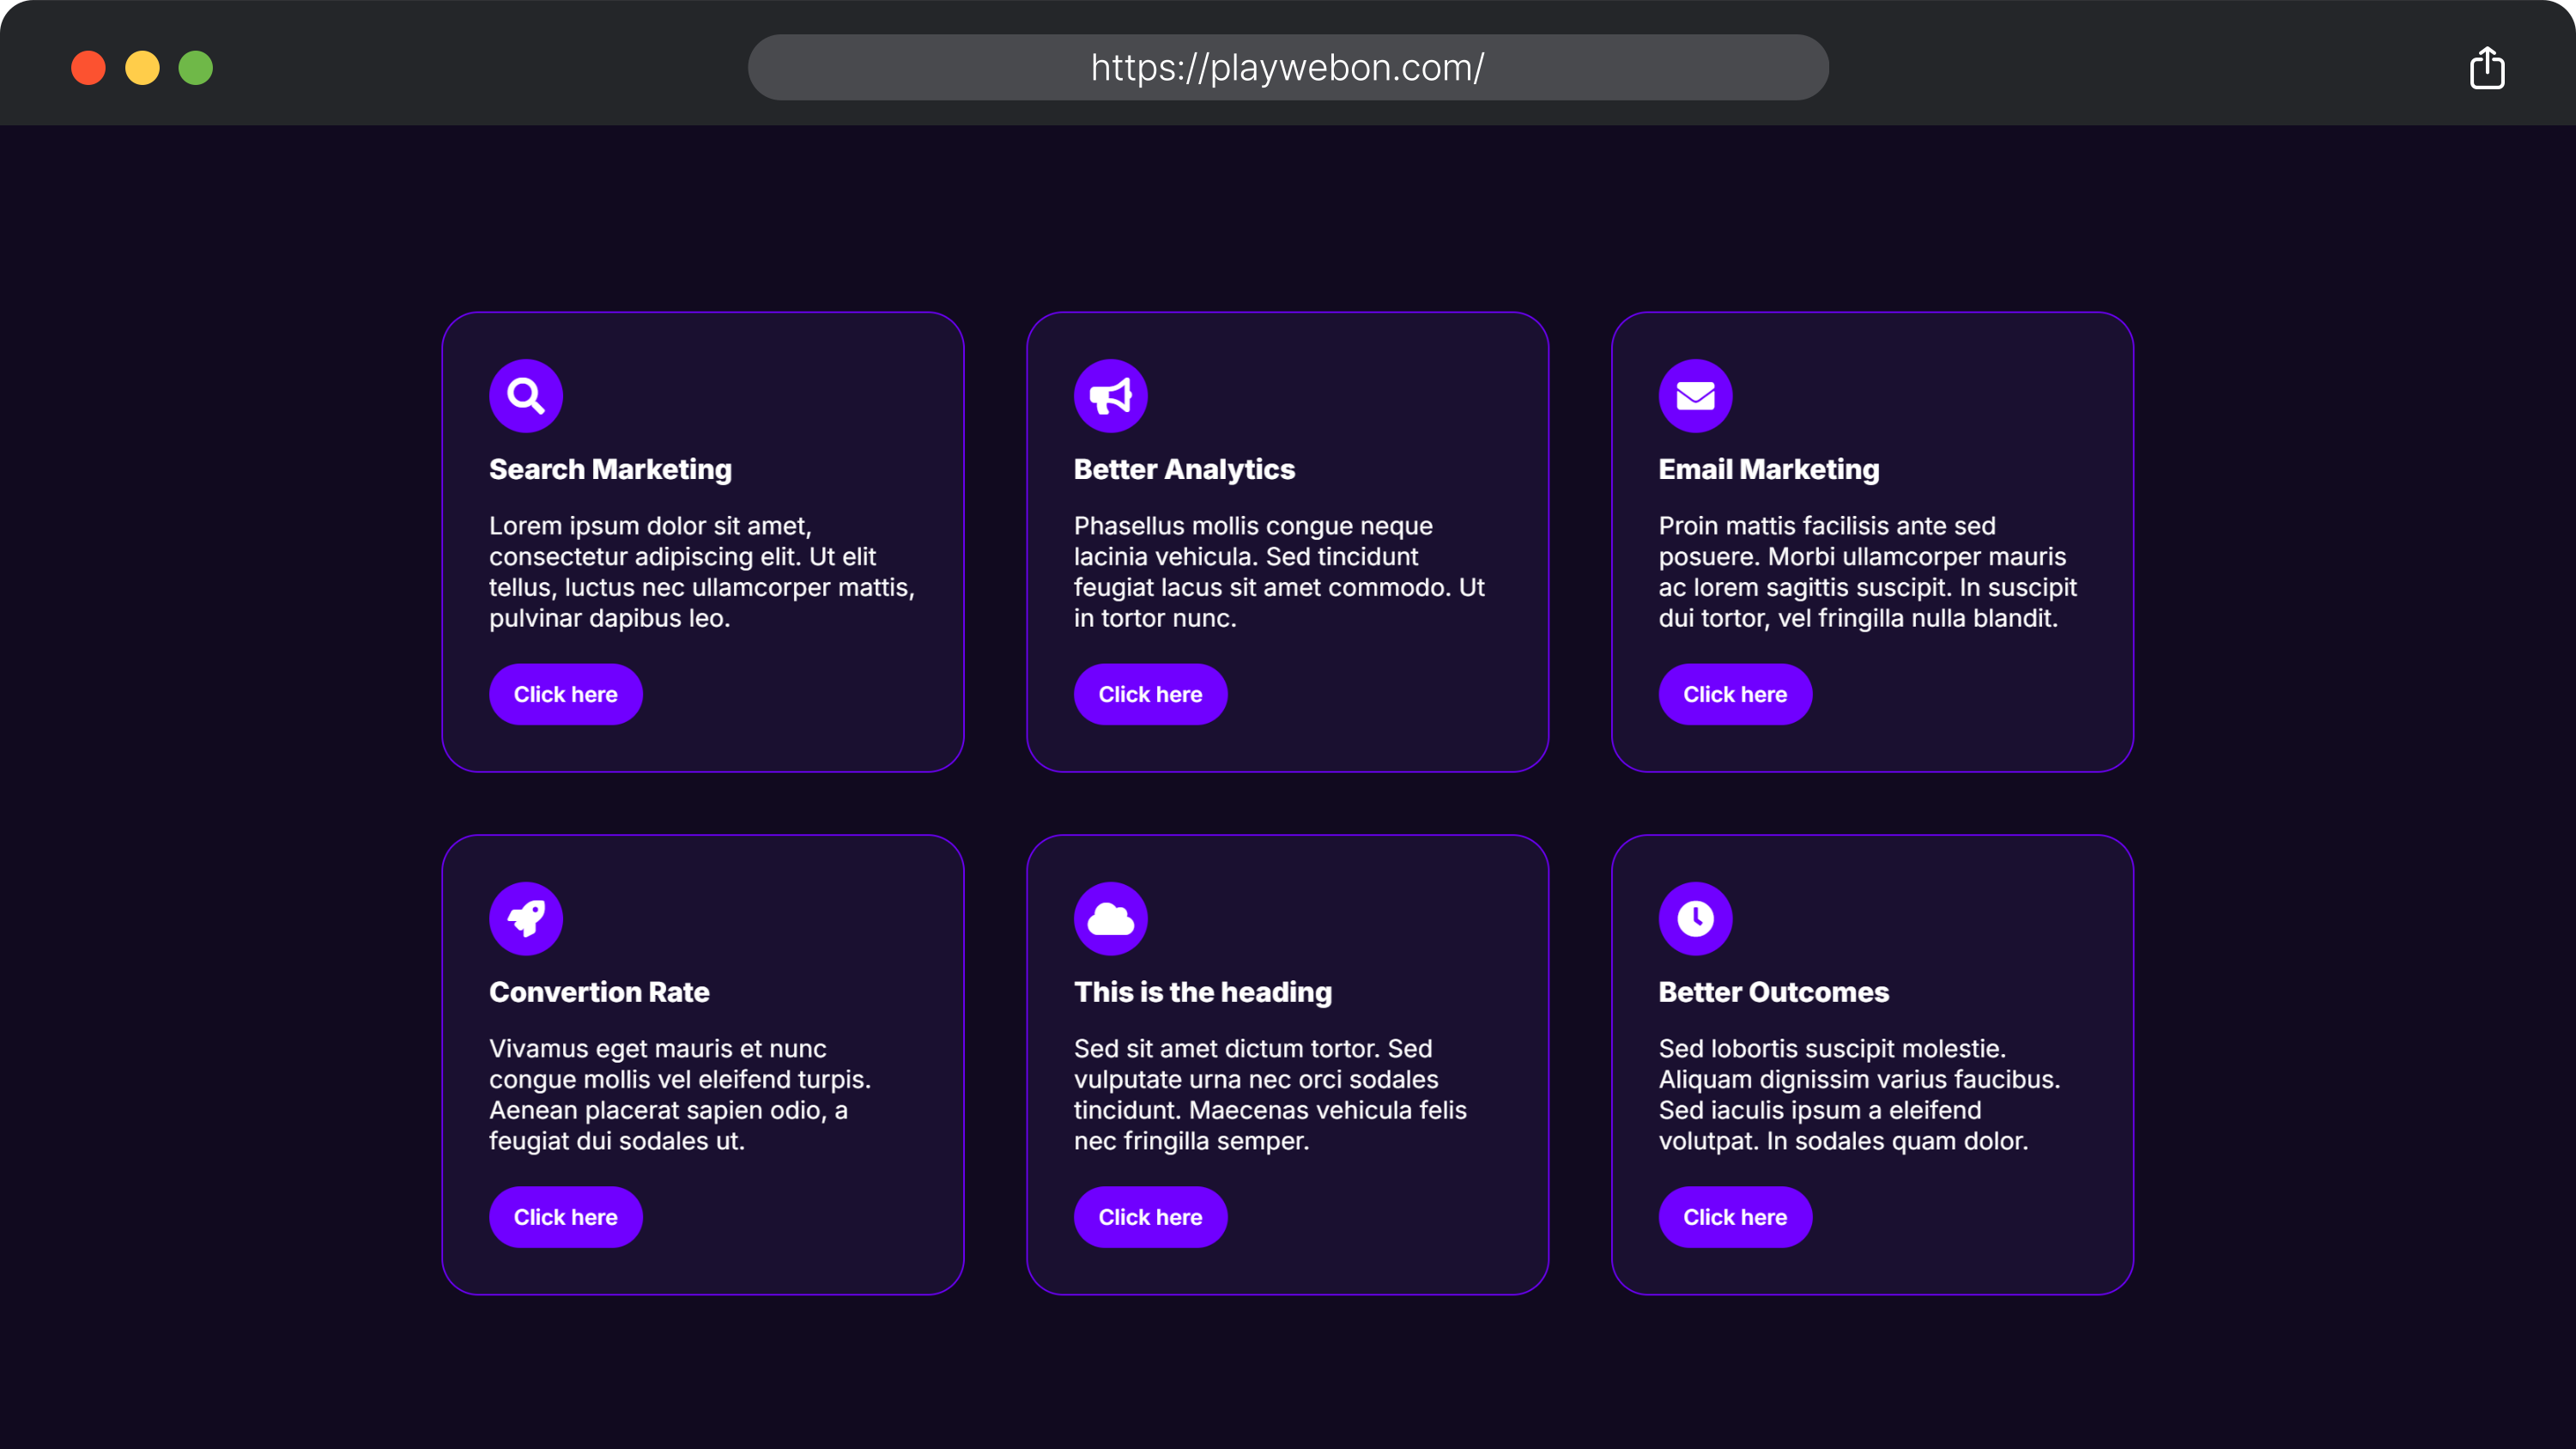2576x1449 pixels.
Task: Select the 'This is the heading' title
Action: click(1203, 992)
